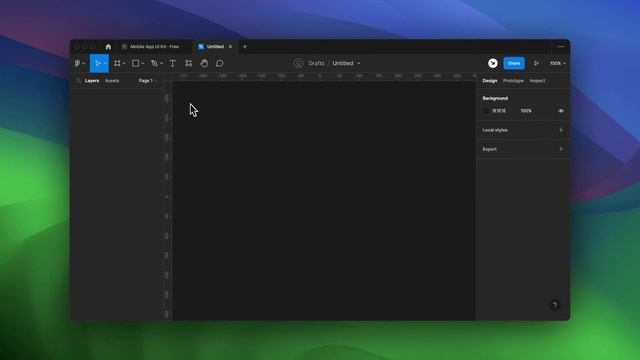This screenshot has height=360, width=640.
Task: Select the Move tool
Action: tap(98, 63)
